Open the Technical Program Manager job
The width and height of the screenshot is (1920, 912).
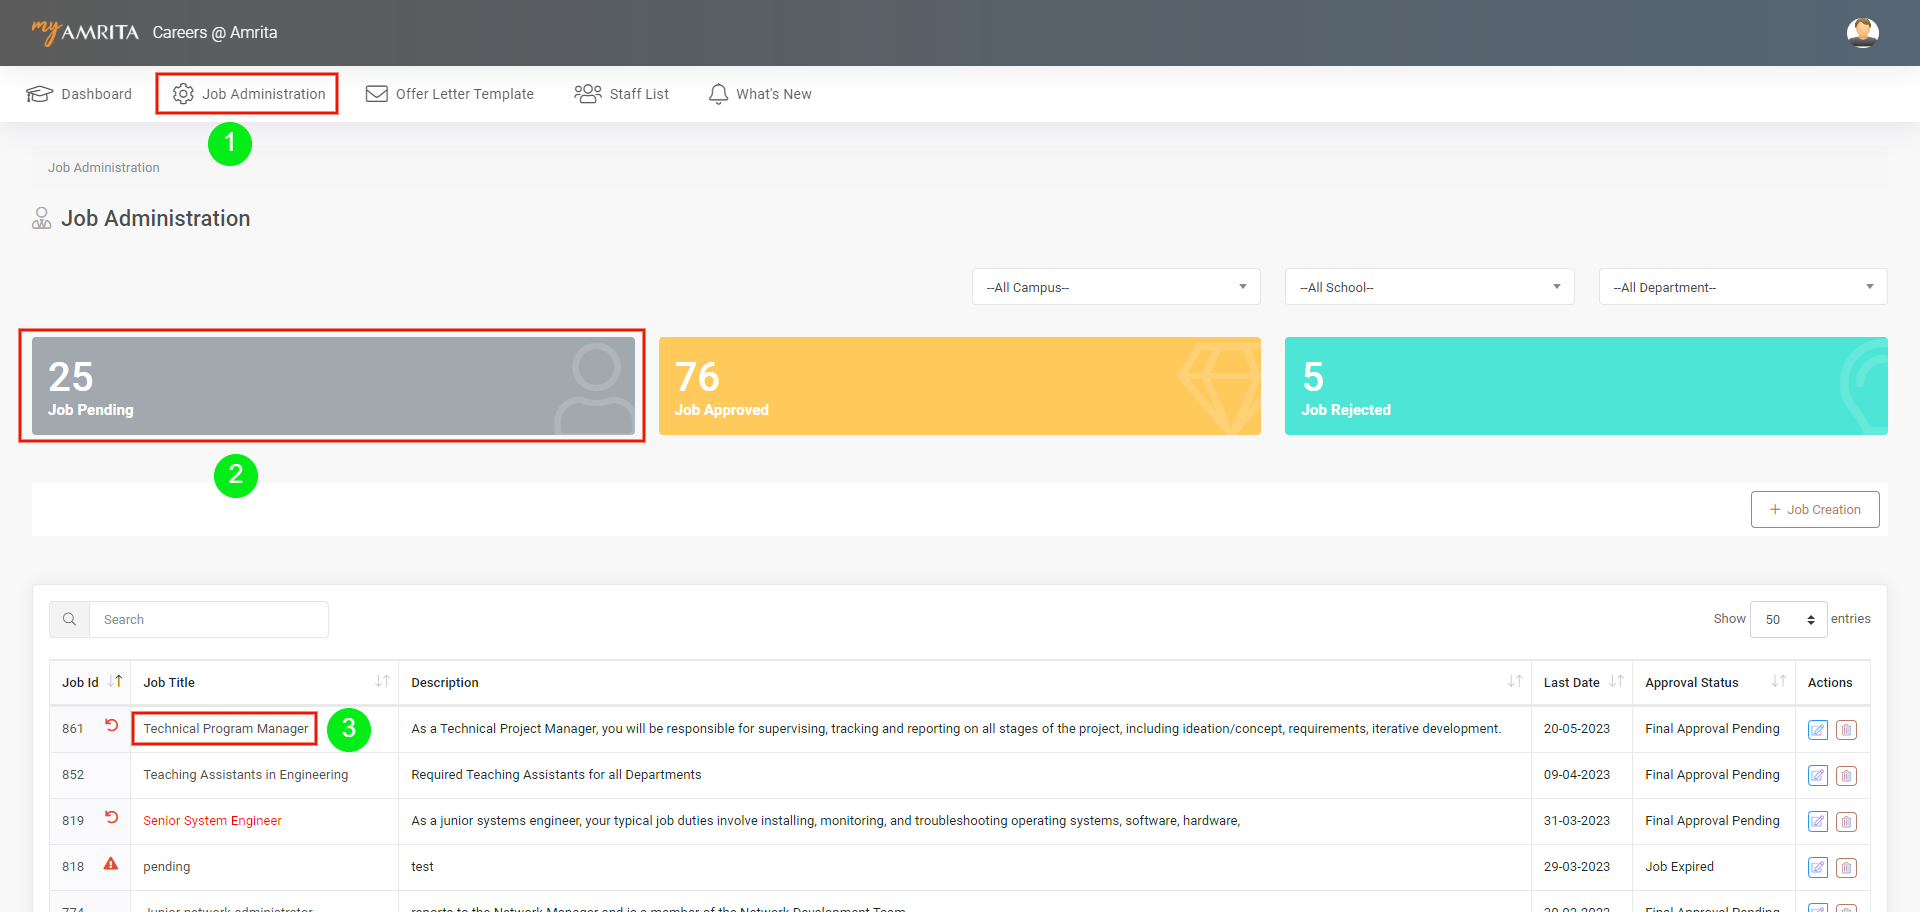point(225,729)
